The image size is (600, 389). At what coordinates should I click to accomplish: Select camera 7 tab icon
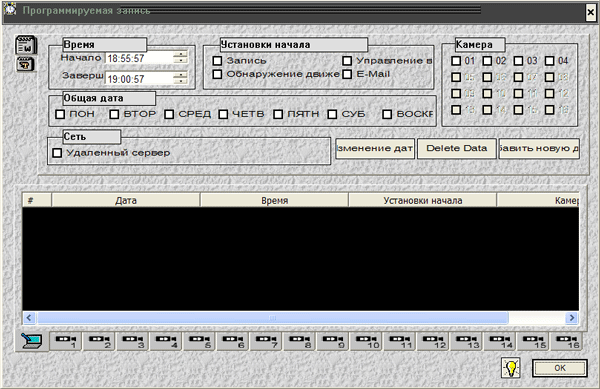[x=266, y=341]
